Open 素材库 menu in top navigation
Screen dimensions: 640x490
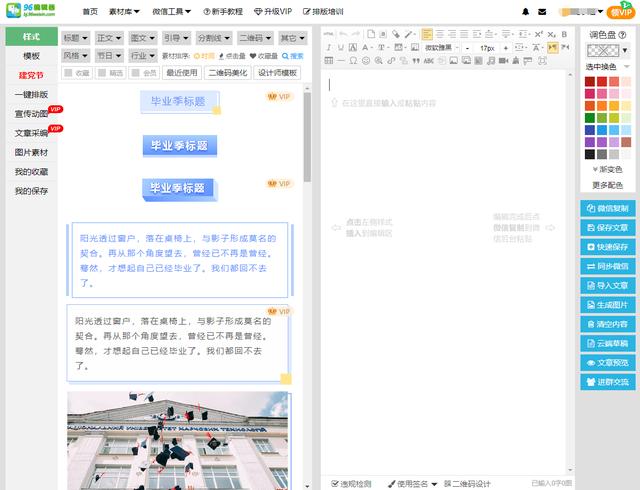point(124,11)
